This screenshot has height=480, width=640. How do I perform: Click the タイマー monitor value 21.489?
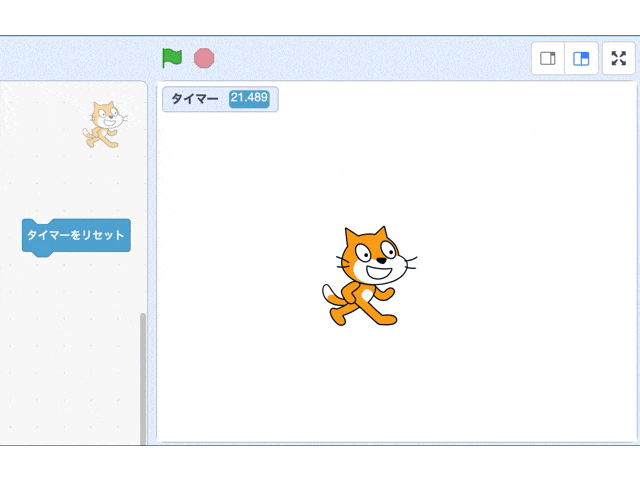tap(249, 98)
